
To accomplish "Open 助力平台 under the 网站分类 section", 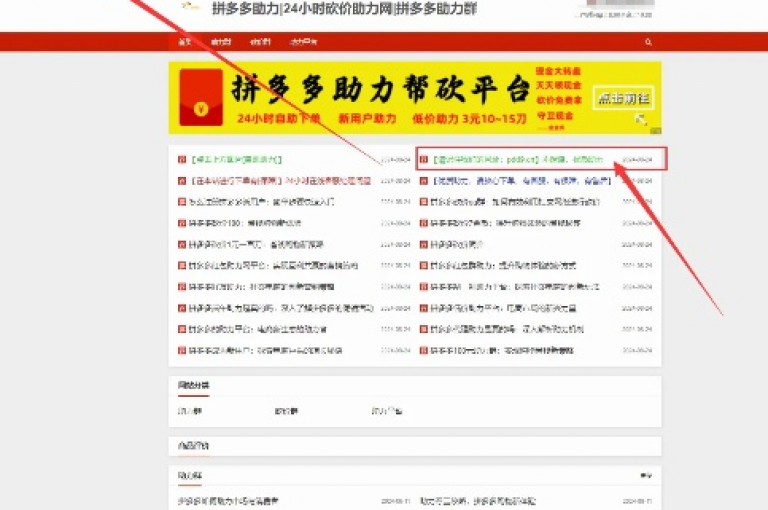I will [x=386, y=411].
